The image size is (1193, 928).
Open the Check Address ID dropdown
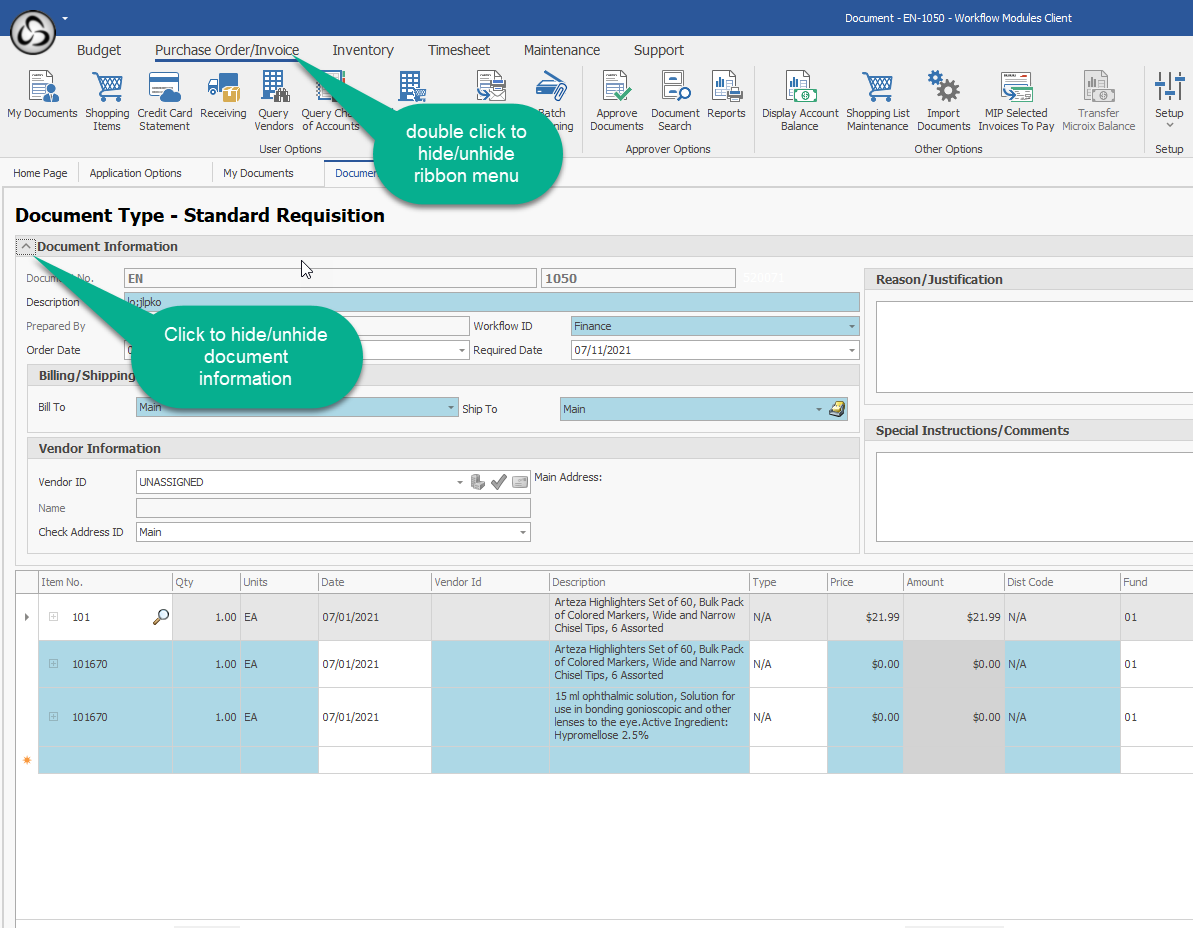(x=523, y=532)
